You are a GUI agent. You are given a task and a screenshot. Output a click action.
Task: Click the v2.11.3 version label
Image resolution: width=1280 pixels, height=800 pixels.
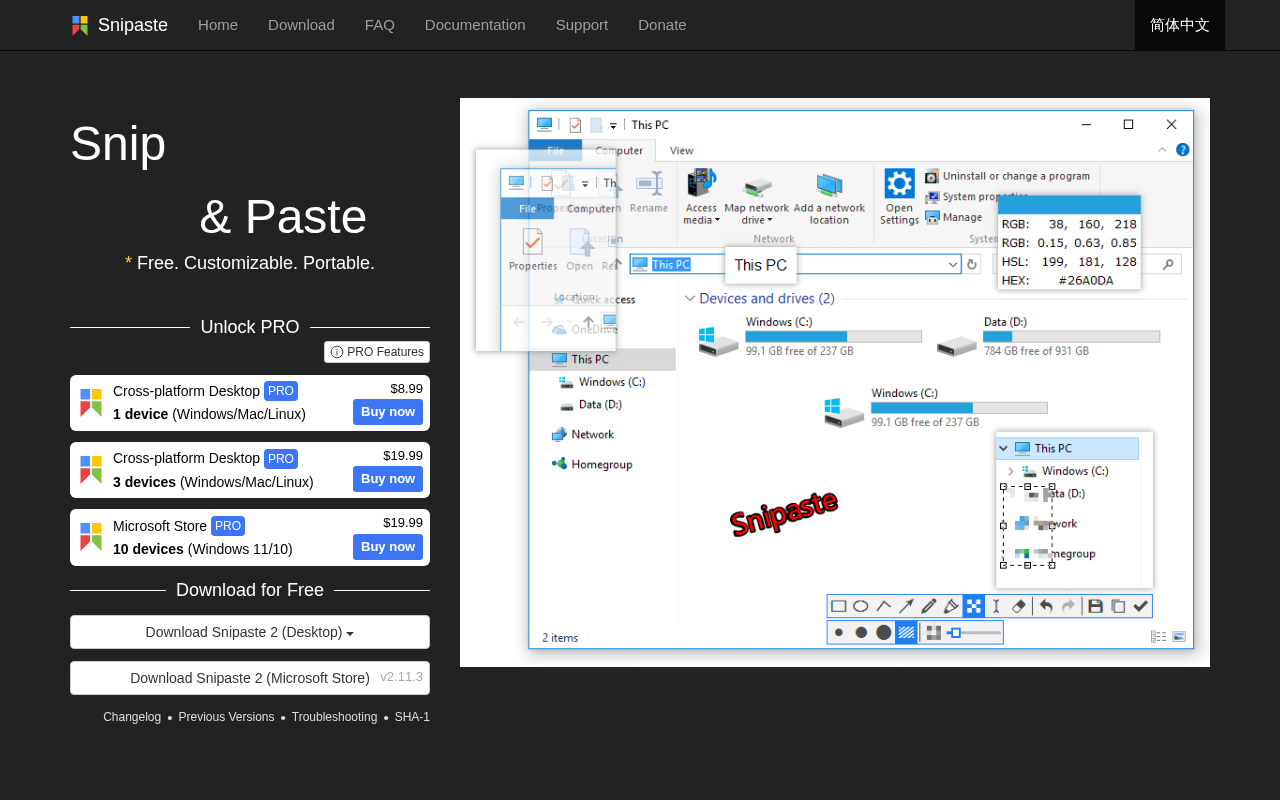click(x=401, y=677)
